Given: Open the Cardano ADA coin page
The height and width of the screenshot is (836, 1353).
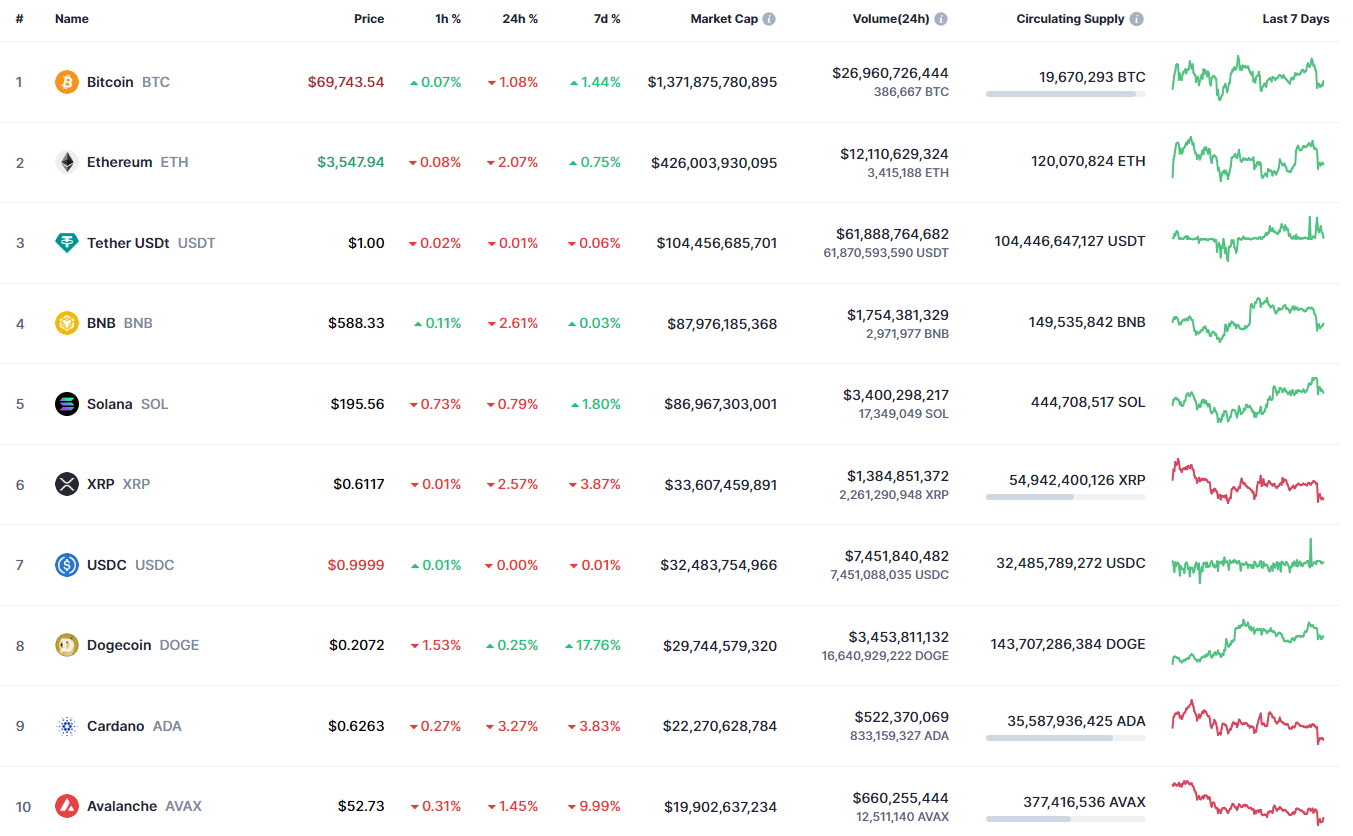Looking at the screenshot, I should point(116,726).
